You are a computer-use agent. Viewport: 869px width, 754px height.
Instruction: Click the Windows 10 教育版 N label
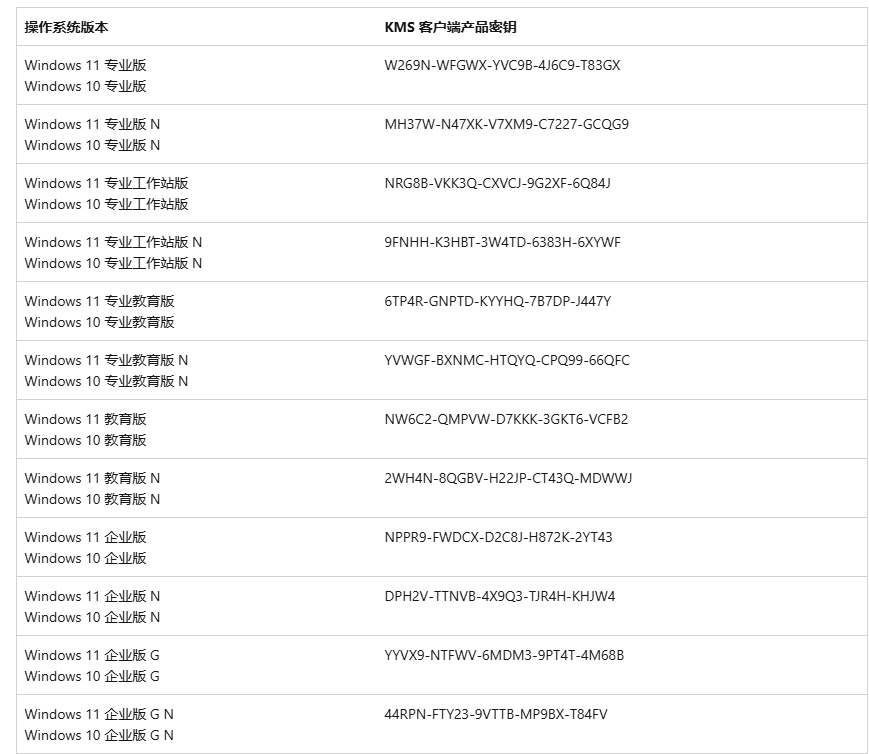click(92, 499)
